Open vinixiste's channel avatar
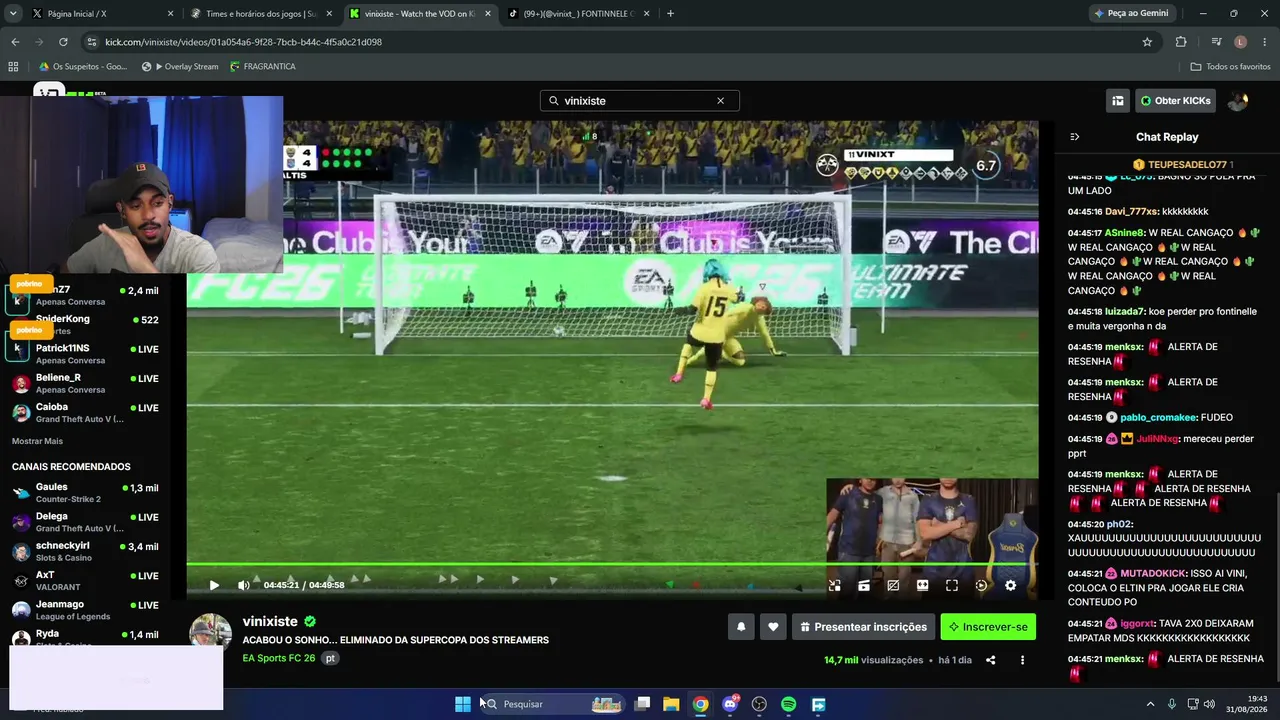This screenshot has width=1280, height=720. pos(211,634)
